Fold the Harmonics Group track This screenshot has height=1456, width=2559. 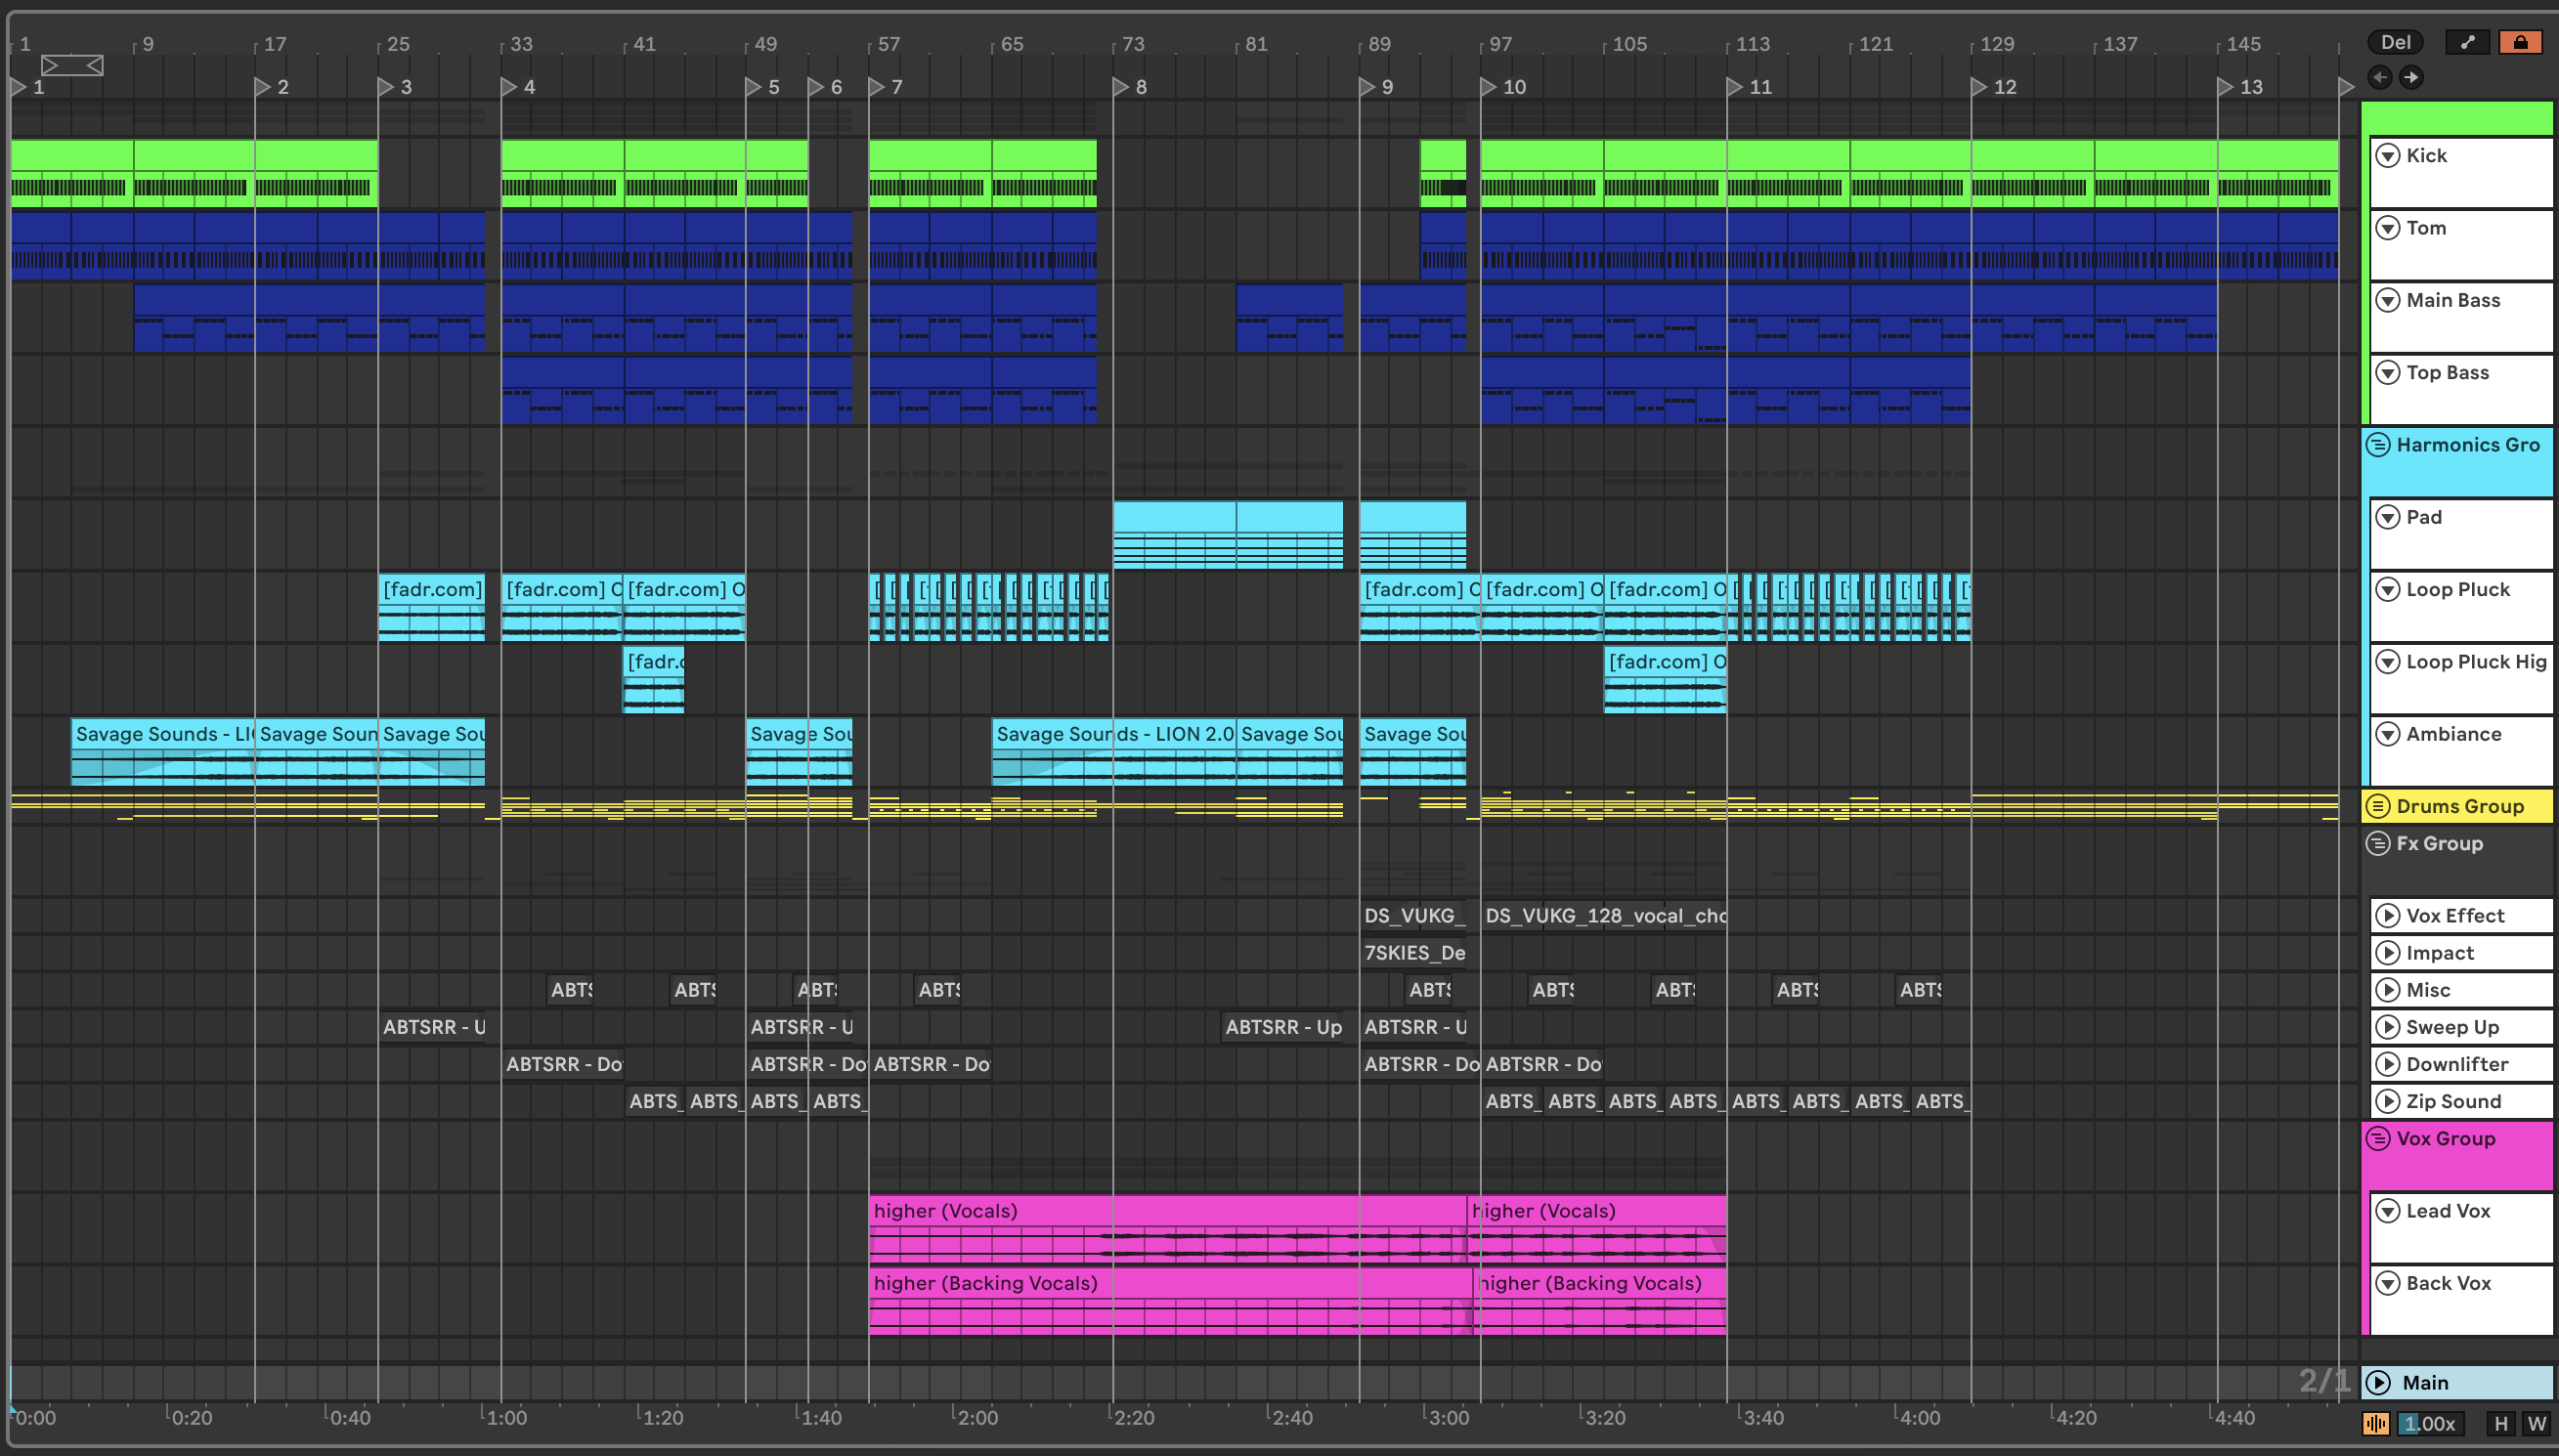[x=2377, y=445]
